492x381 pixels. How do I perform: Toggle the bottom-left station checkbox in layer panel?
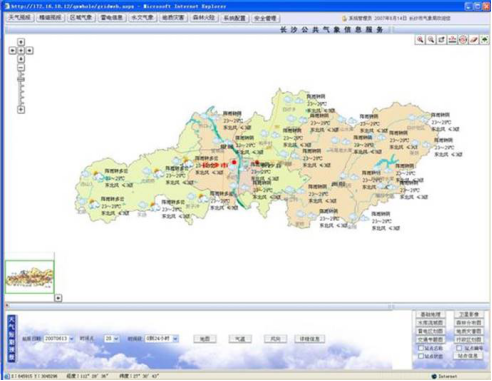point(421,356)
